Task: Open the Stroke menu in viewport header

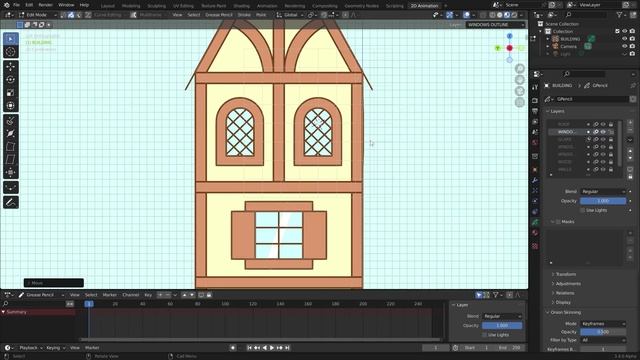Action: click(x=244, y=15)
